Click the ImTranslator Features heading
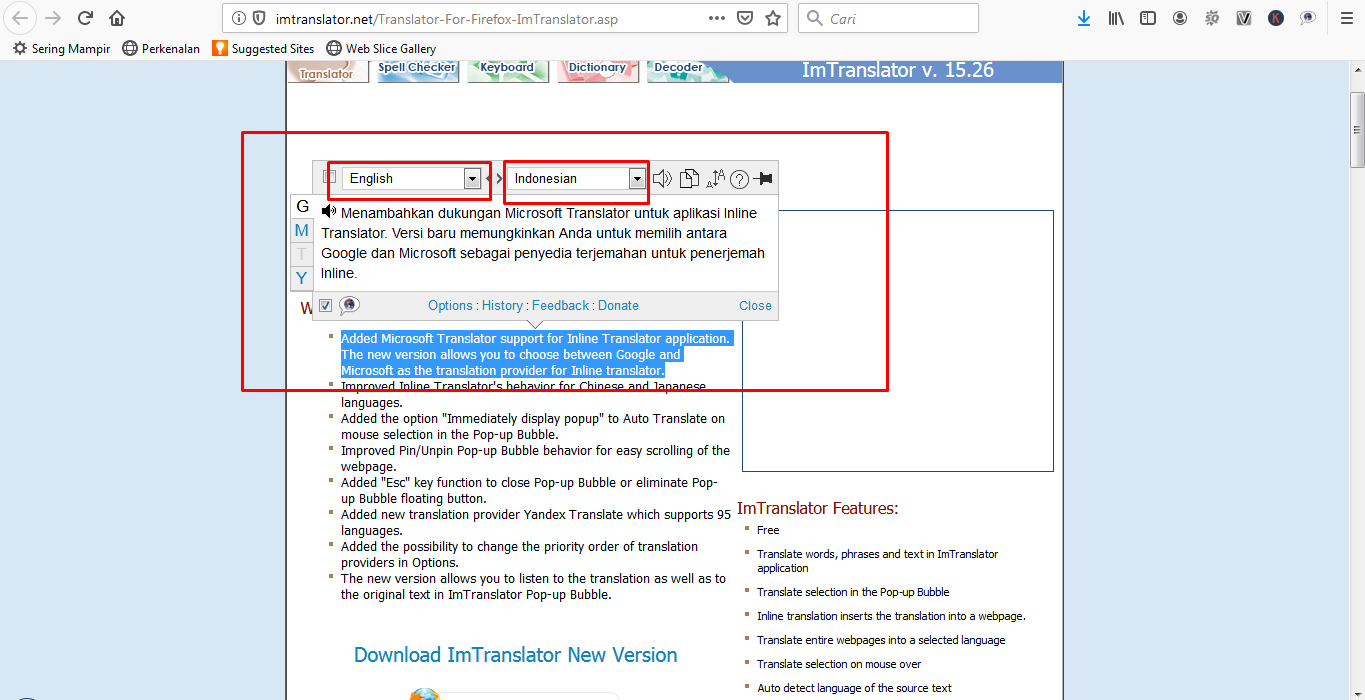This screenshot has width=1365, height=700. click(x=818, y=508)
